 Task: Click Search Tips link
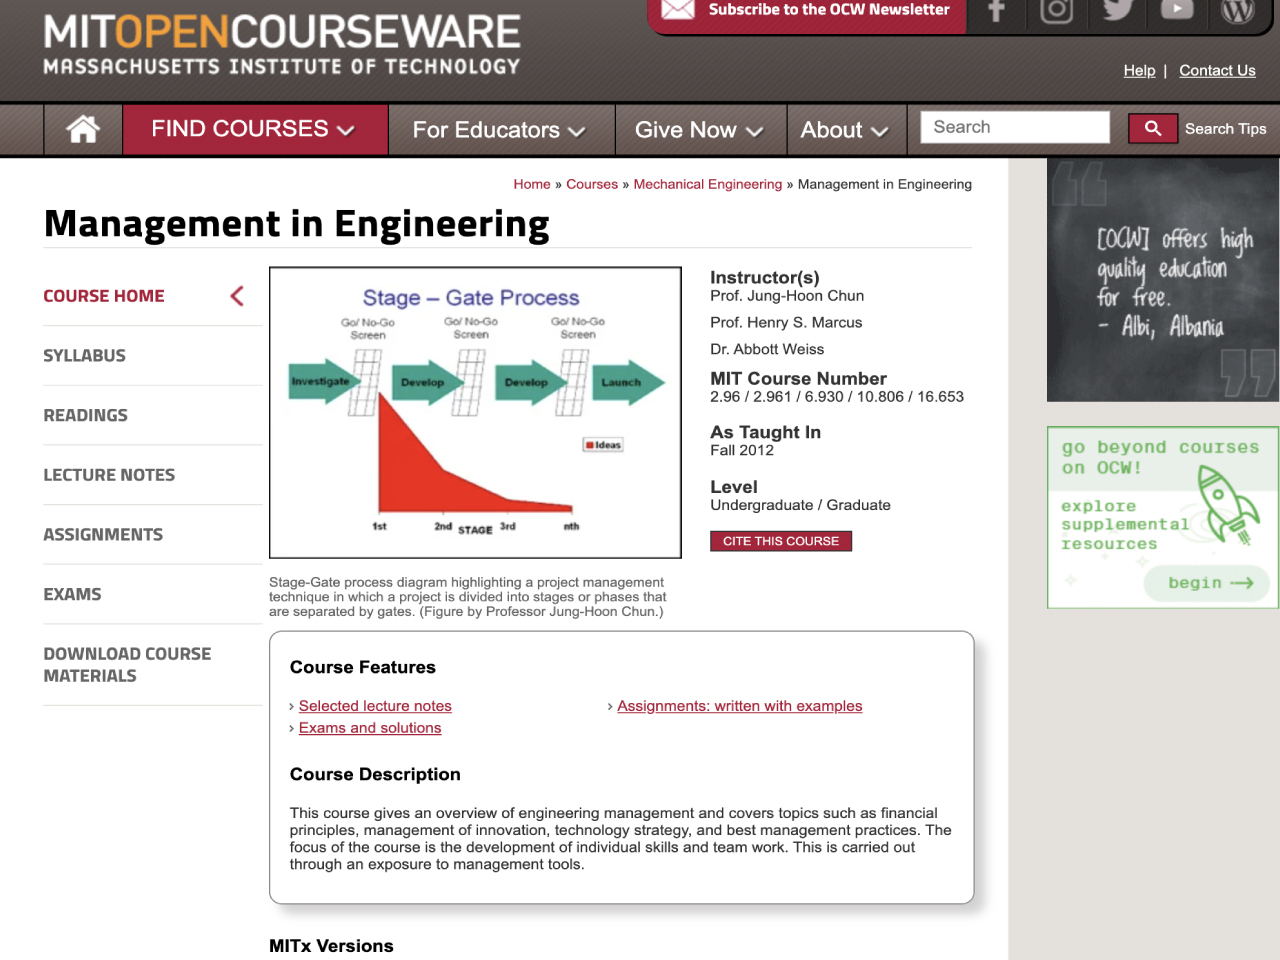pos(1225,129)
